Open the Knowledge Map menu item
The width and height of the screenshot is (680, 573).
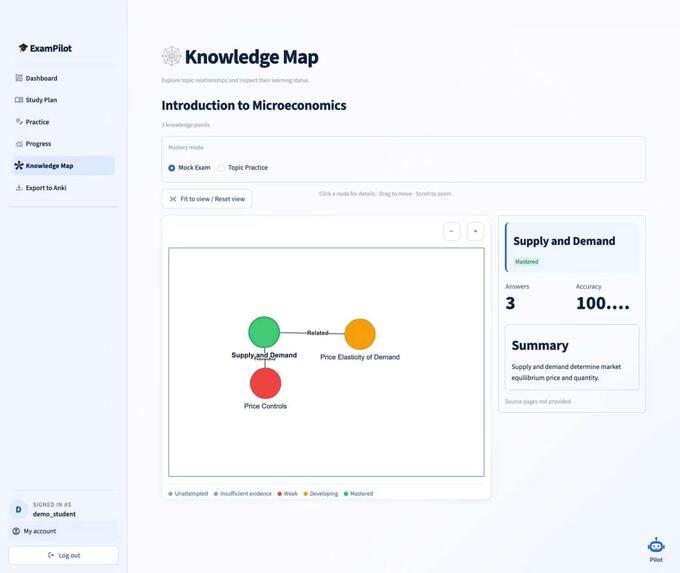[x=63, y=166]
